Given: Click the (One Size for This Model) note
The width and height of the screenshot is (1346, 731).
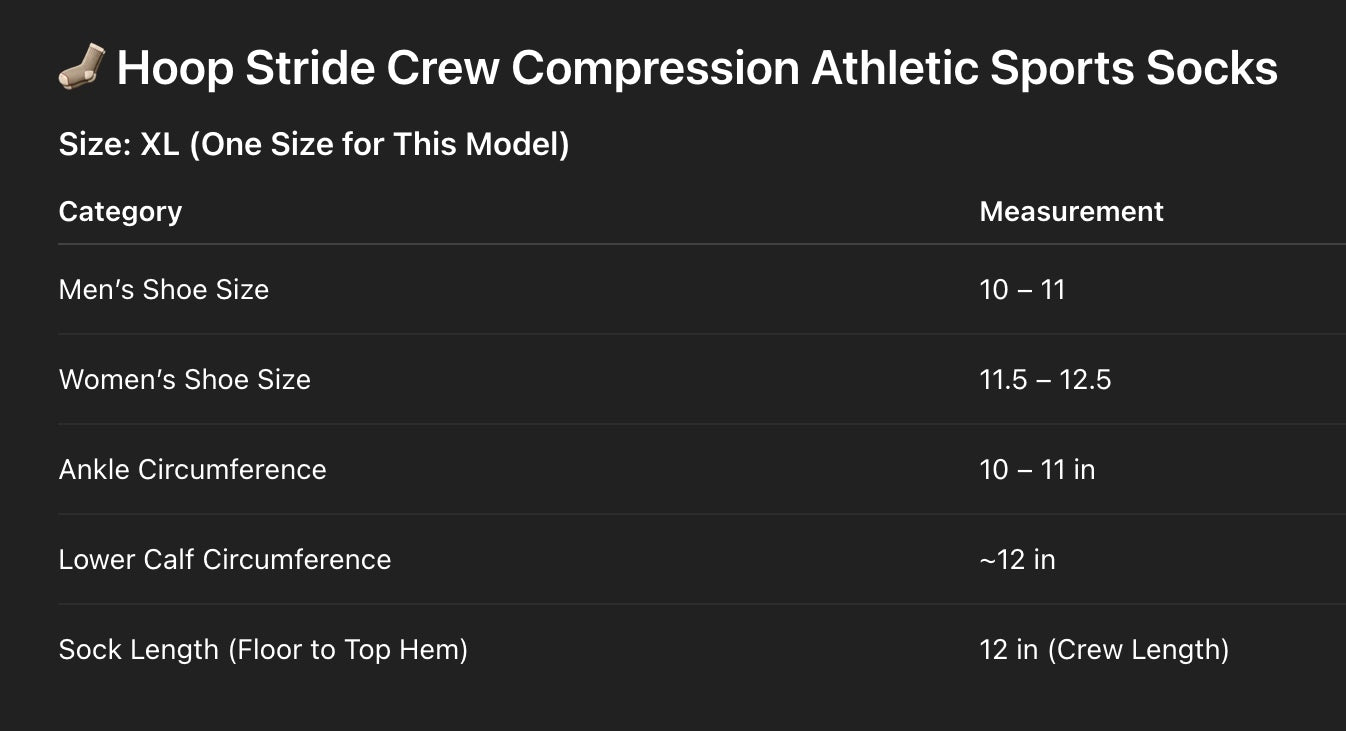Looking at the screenshot, I should pyautogui.click(x=379, y=145).
